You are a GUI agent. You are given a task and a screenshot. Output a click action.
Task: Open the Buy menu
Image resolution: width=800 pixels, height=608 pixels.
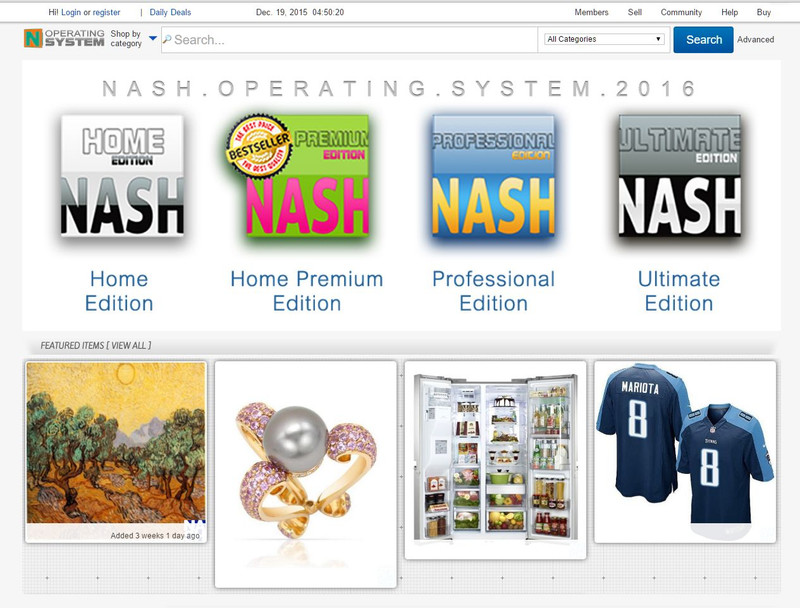[764, 12]
